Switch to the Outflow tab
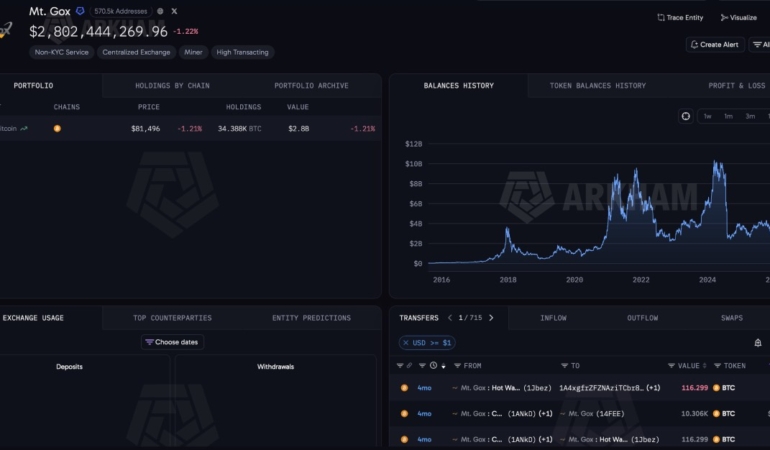Viewport: 770px width, 450px height. click(642, 318)
